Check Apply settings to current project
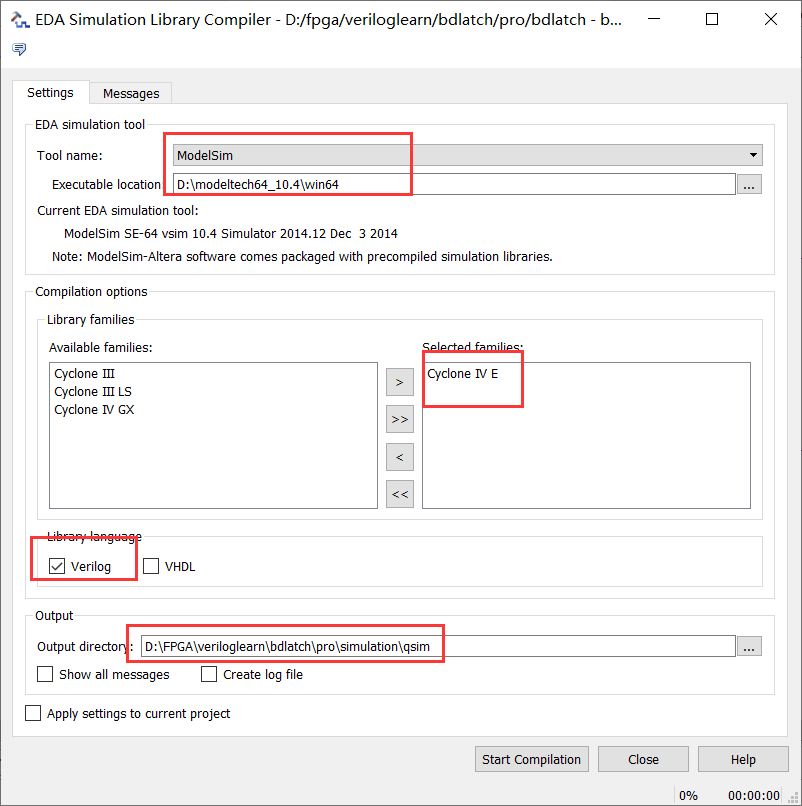Image resolution: width=802 pixels, height=806 pixels. pyautogui.click(x=33, y=713)
